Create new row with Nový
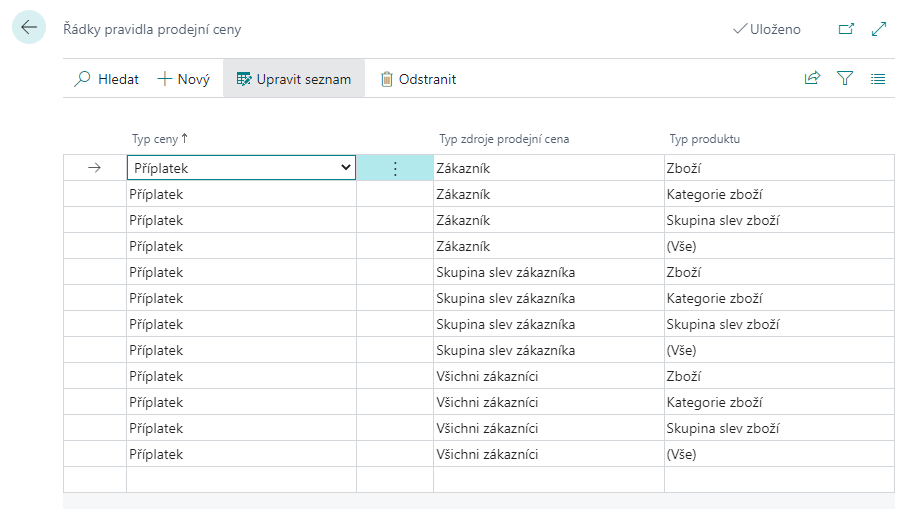Image resolution: width=922 pixels, height=509 pixels. tap(184, 79)
